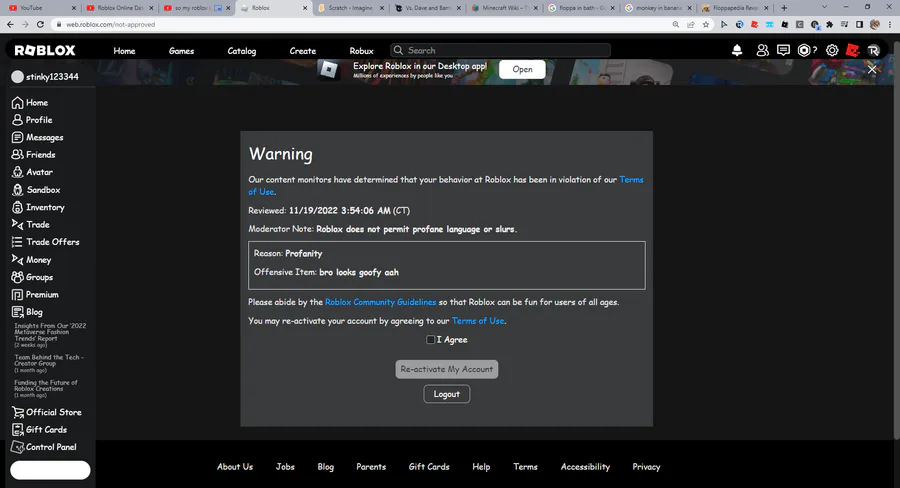Open the Chrome extensions puzzle icon

pos(829,25)
